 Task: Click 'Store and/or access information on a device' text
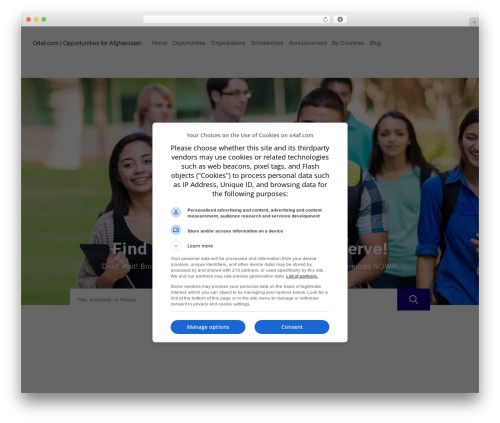(235, 231)
